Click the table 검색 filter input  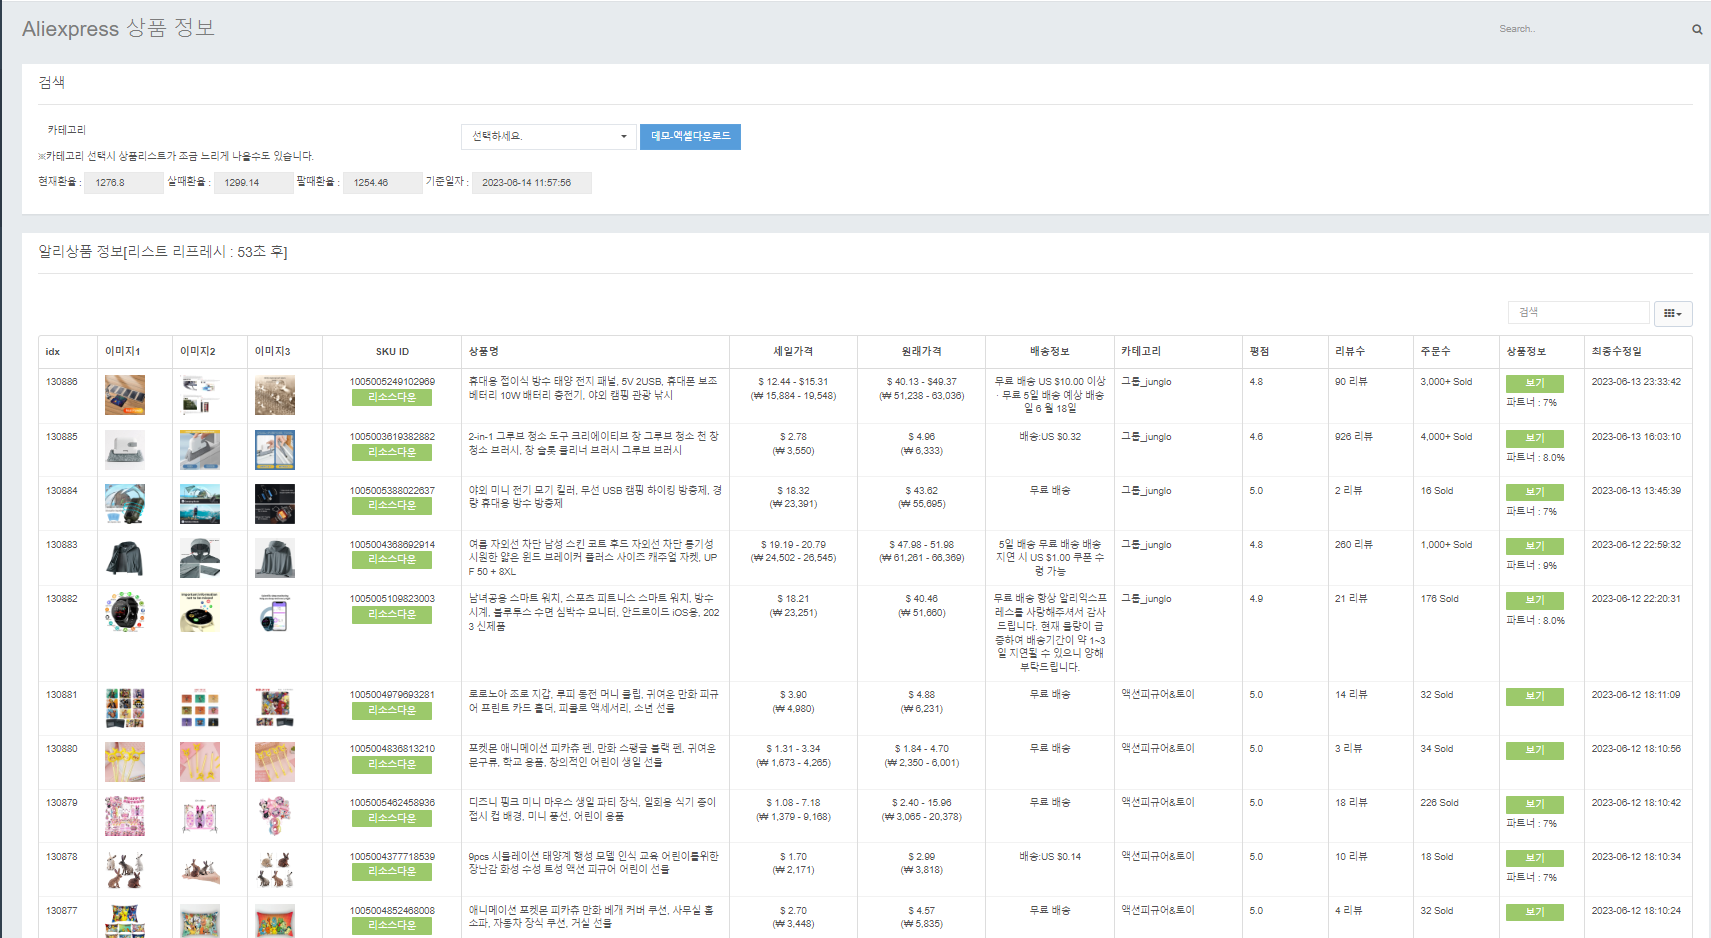[x=1577, y=313]
